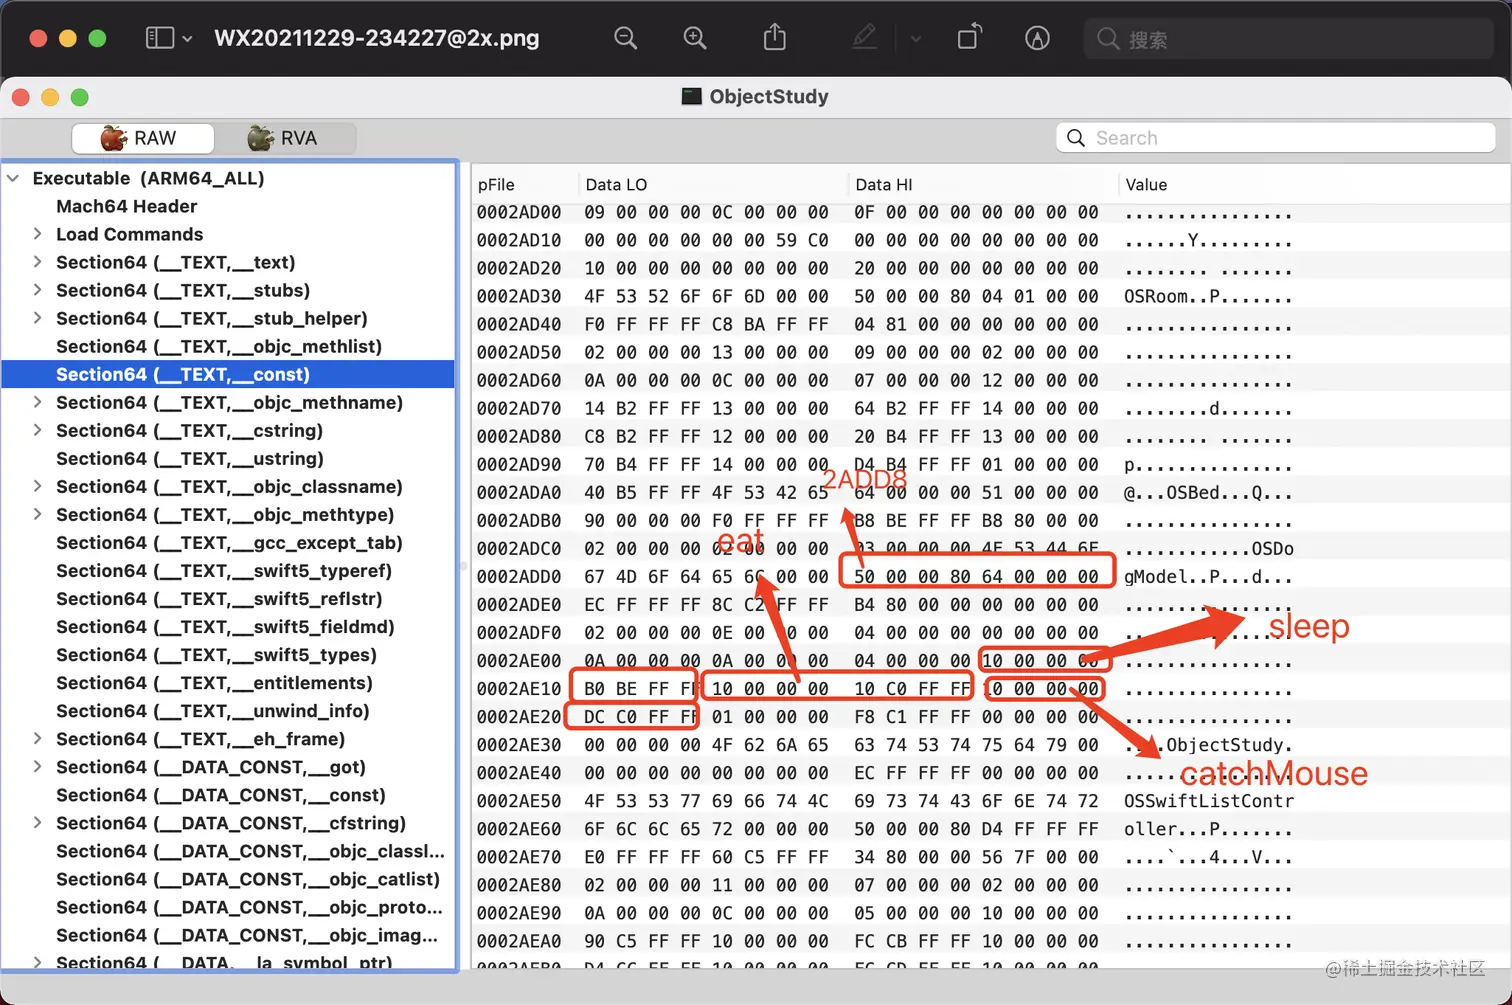Rotate the image using the rotate icon

coord(968,38)
